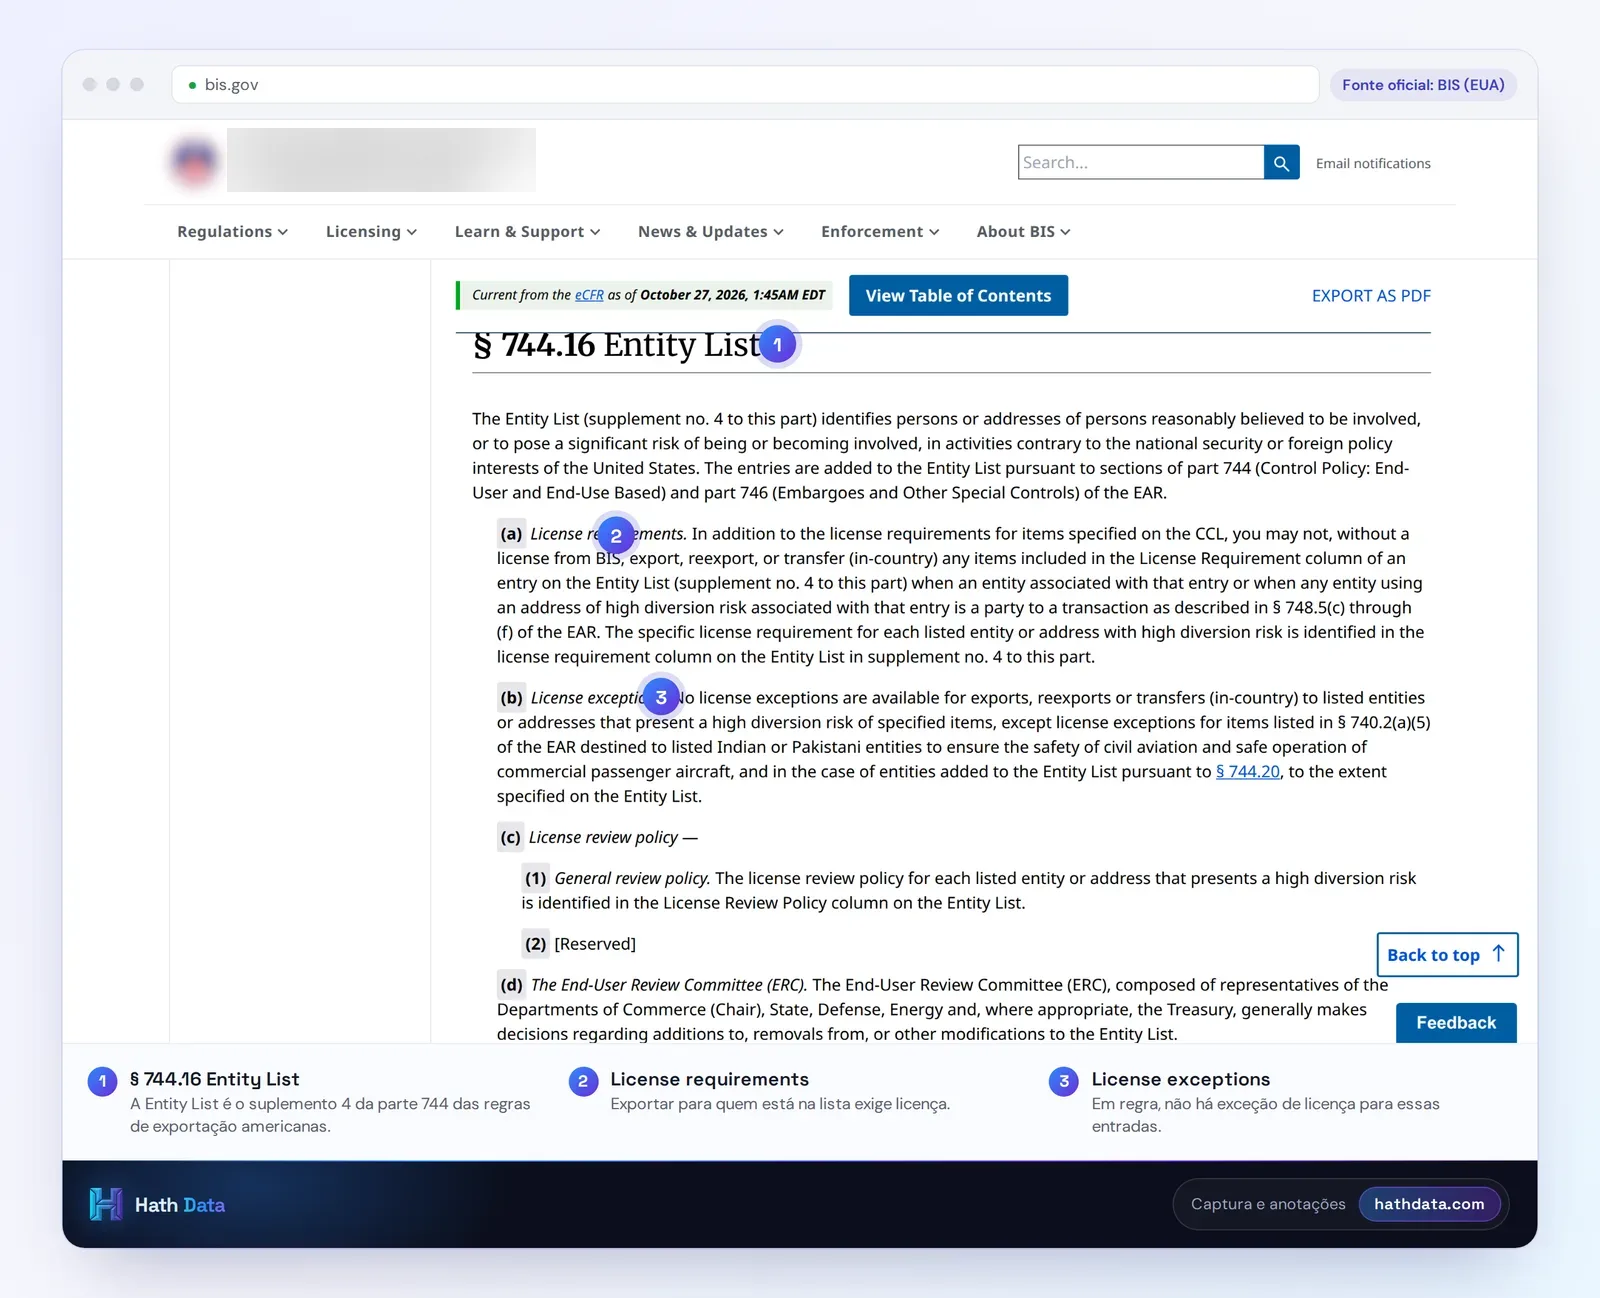Expand the About BIS chevron

pos(1065,232)
